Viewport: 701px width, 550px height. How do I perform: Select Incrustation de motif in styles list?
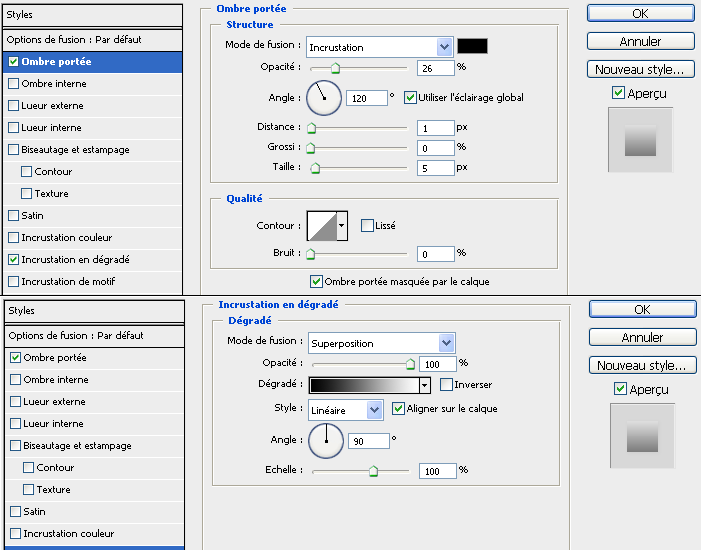(x=68, y=282)
